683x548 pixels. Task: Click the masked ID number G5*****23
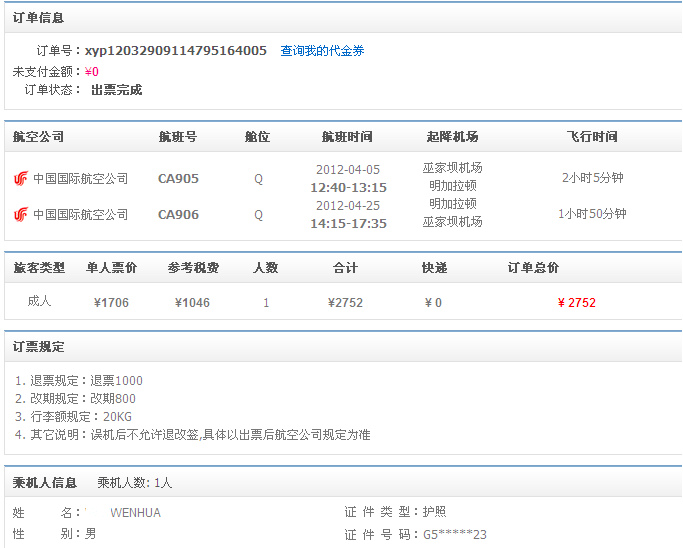[455, 534]
